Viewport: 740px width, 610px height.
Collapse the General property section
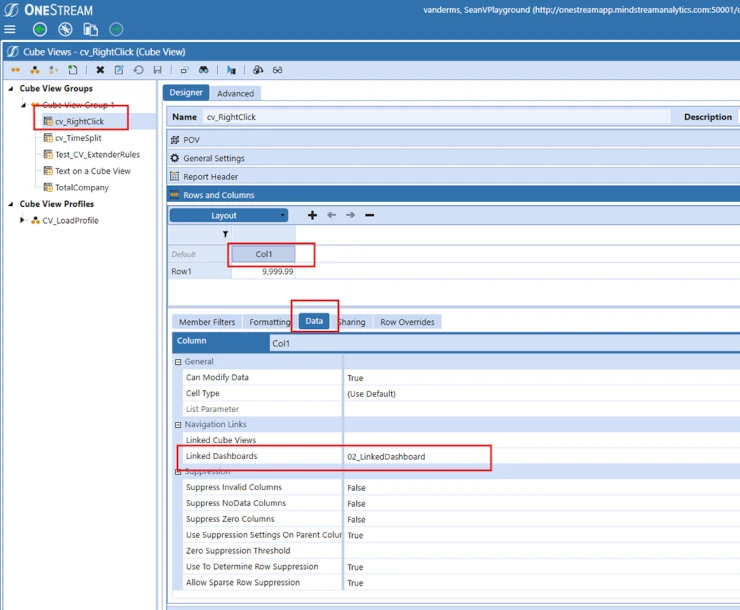click(x=178, y=362)
